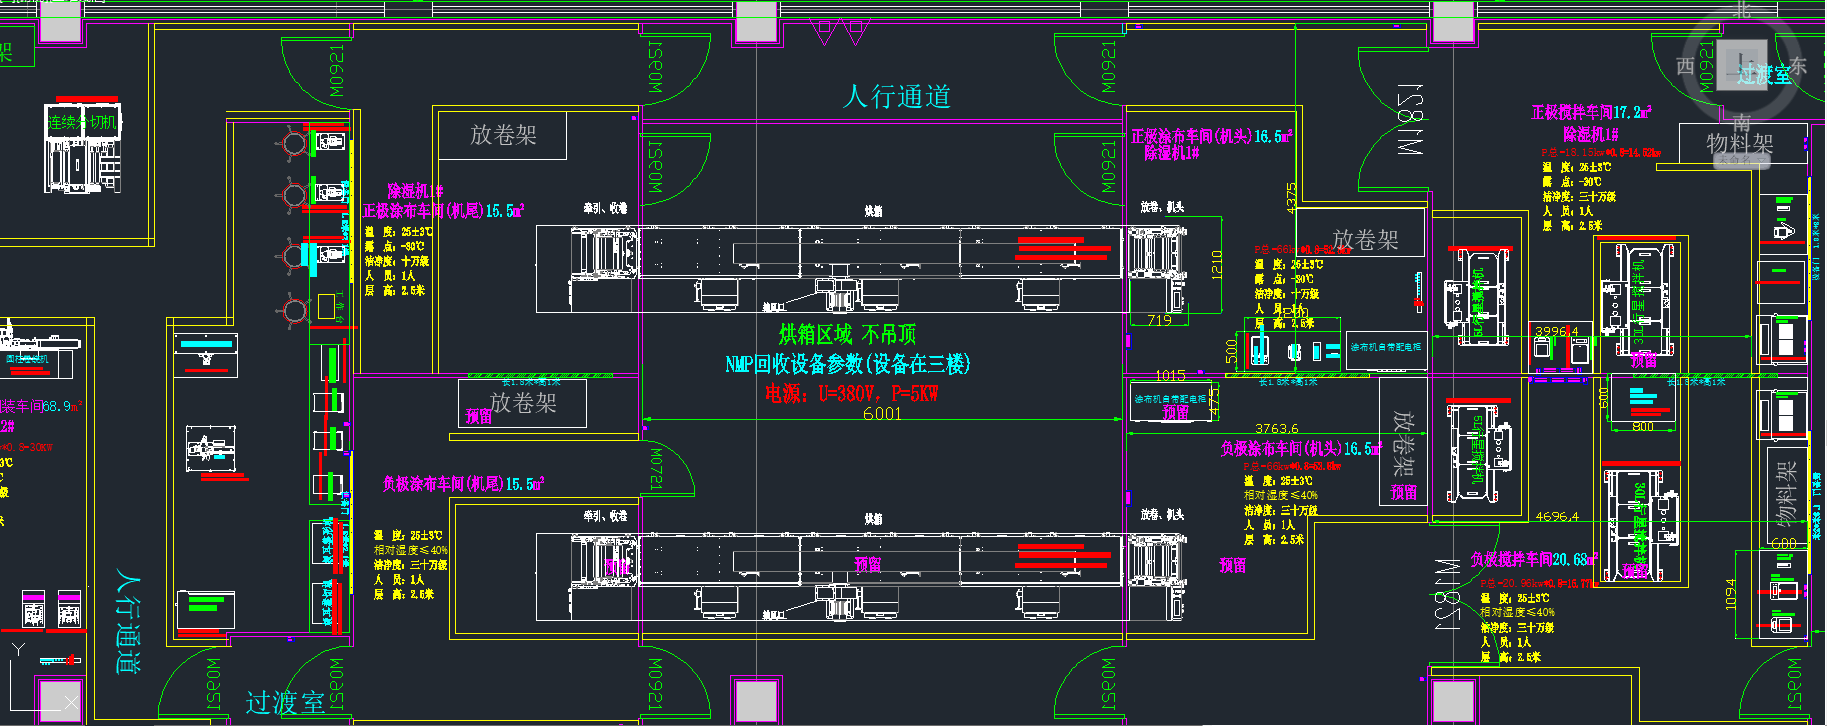Viewport: 1827px width, 726px height.
Task: Select label 负极涂布车间(机尾)15.5㎡
Action: (x=463, y=484)
